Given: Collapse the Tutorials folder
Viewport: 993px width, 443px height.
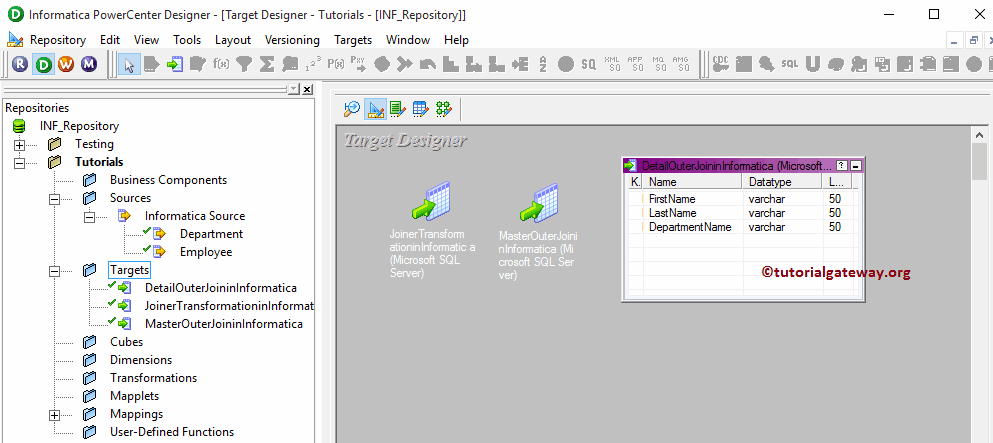Looking at the screenshot, I should 19,163.
